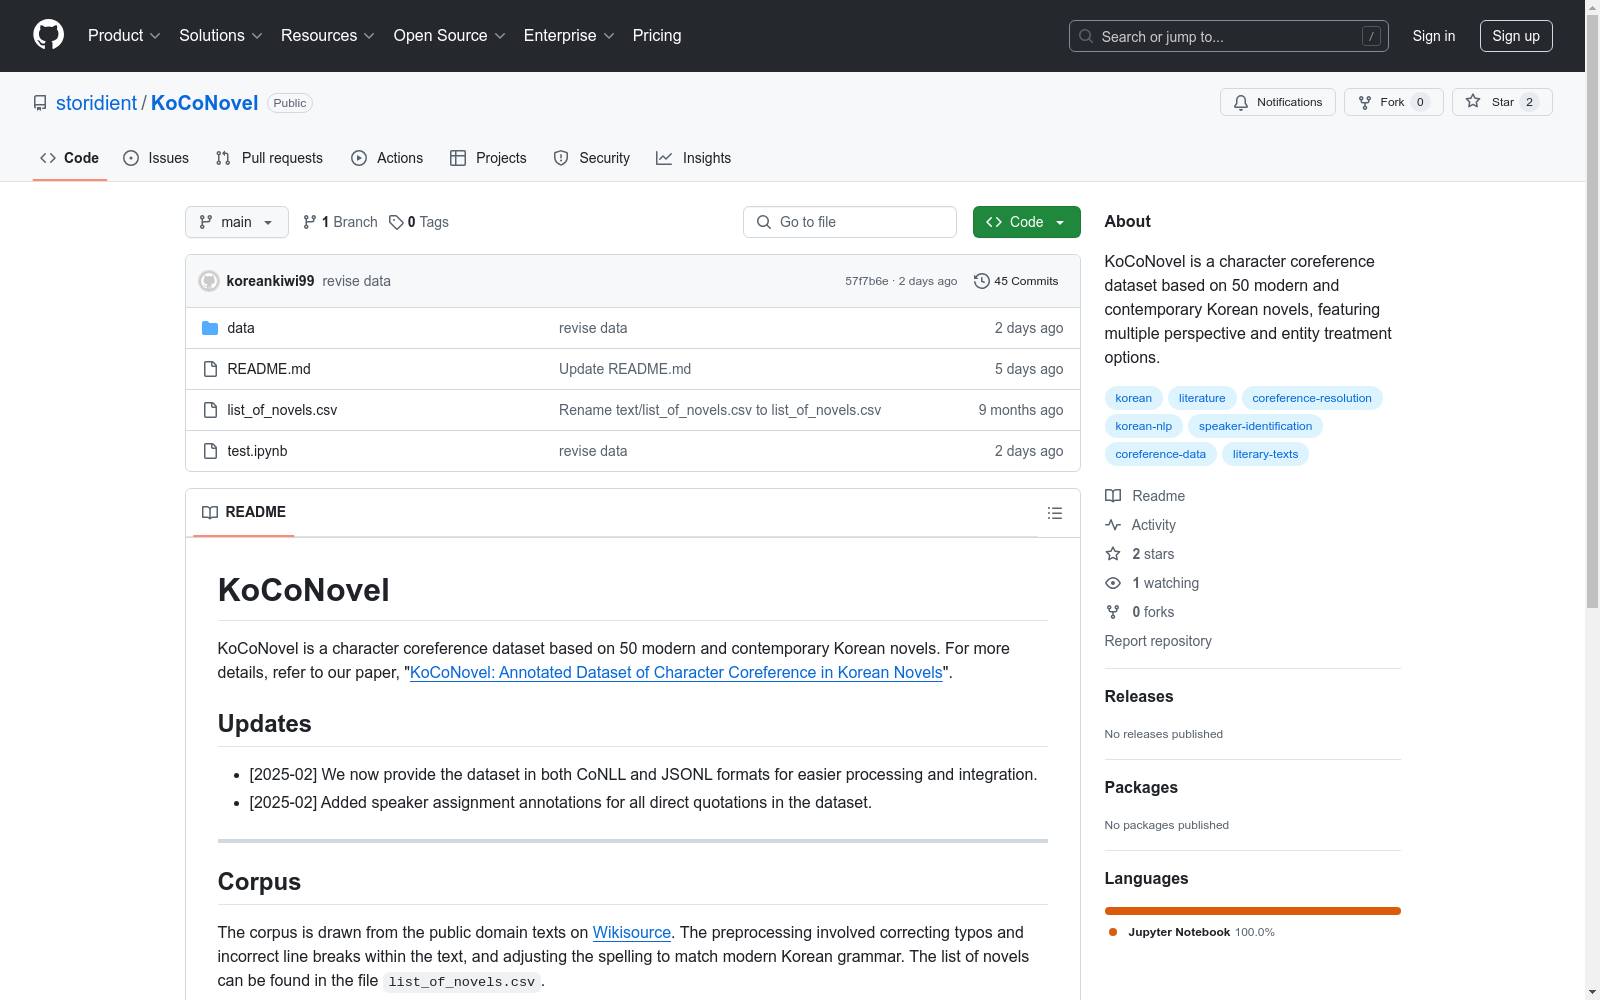Click the eye icon beside 1 watching

point(1113,583)
